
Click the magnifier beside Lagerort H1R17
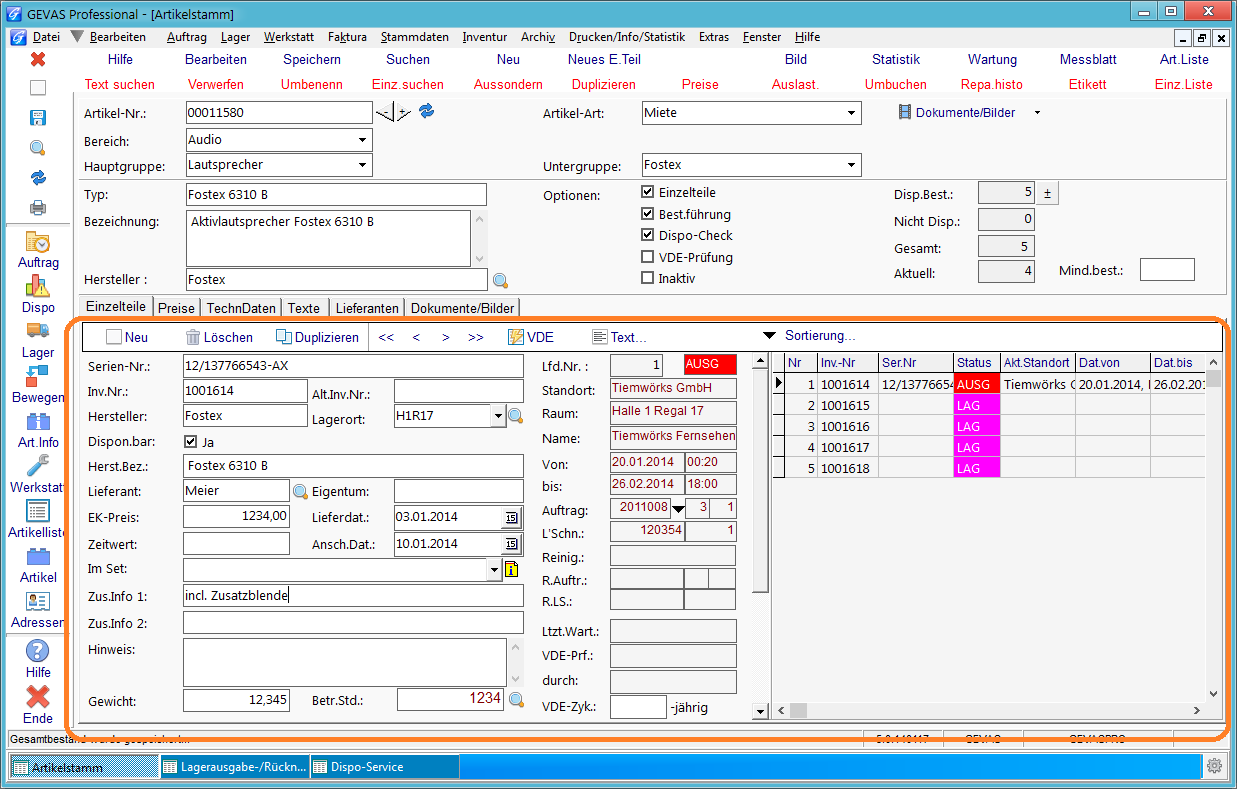click(515, 415)
